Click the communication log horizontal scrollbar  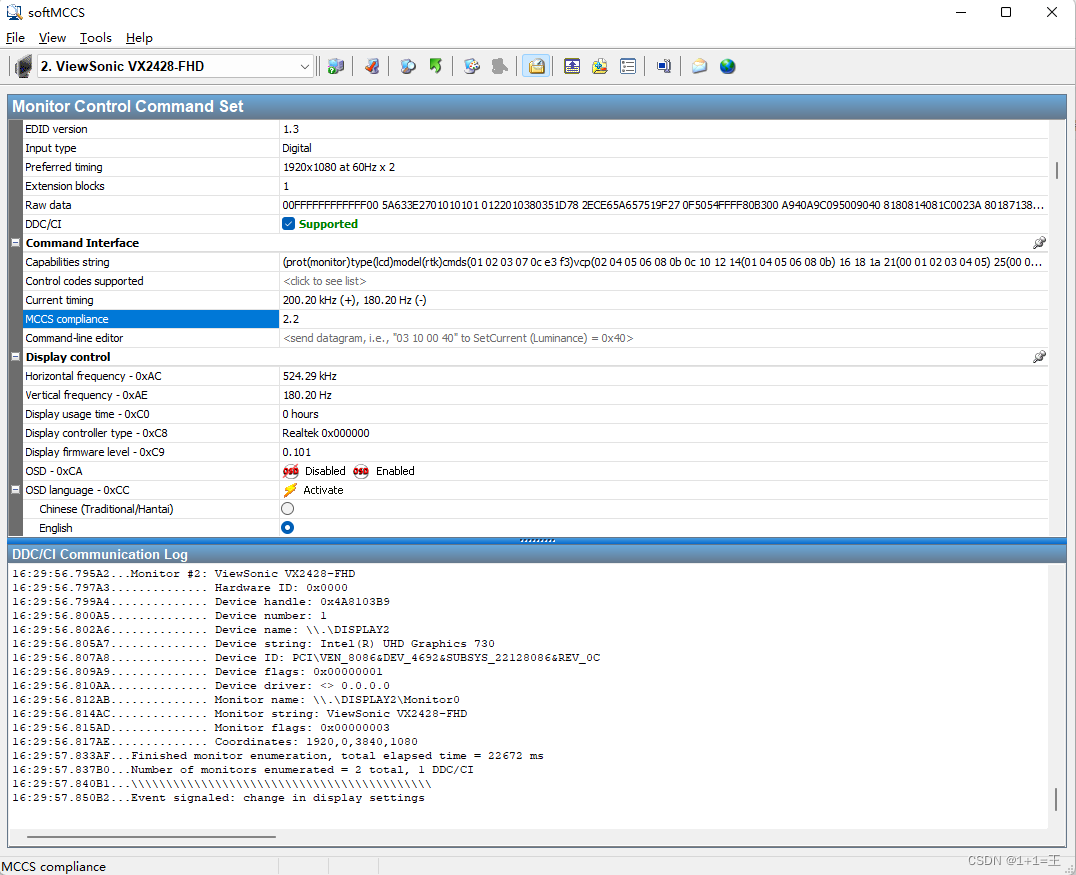151,837
